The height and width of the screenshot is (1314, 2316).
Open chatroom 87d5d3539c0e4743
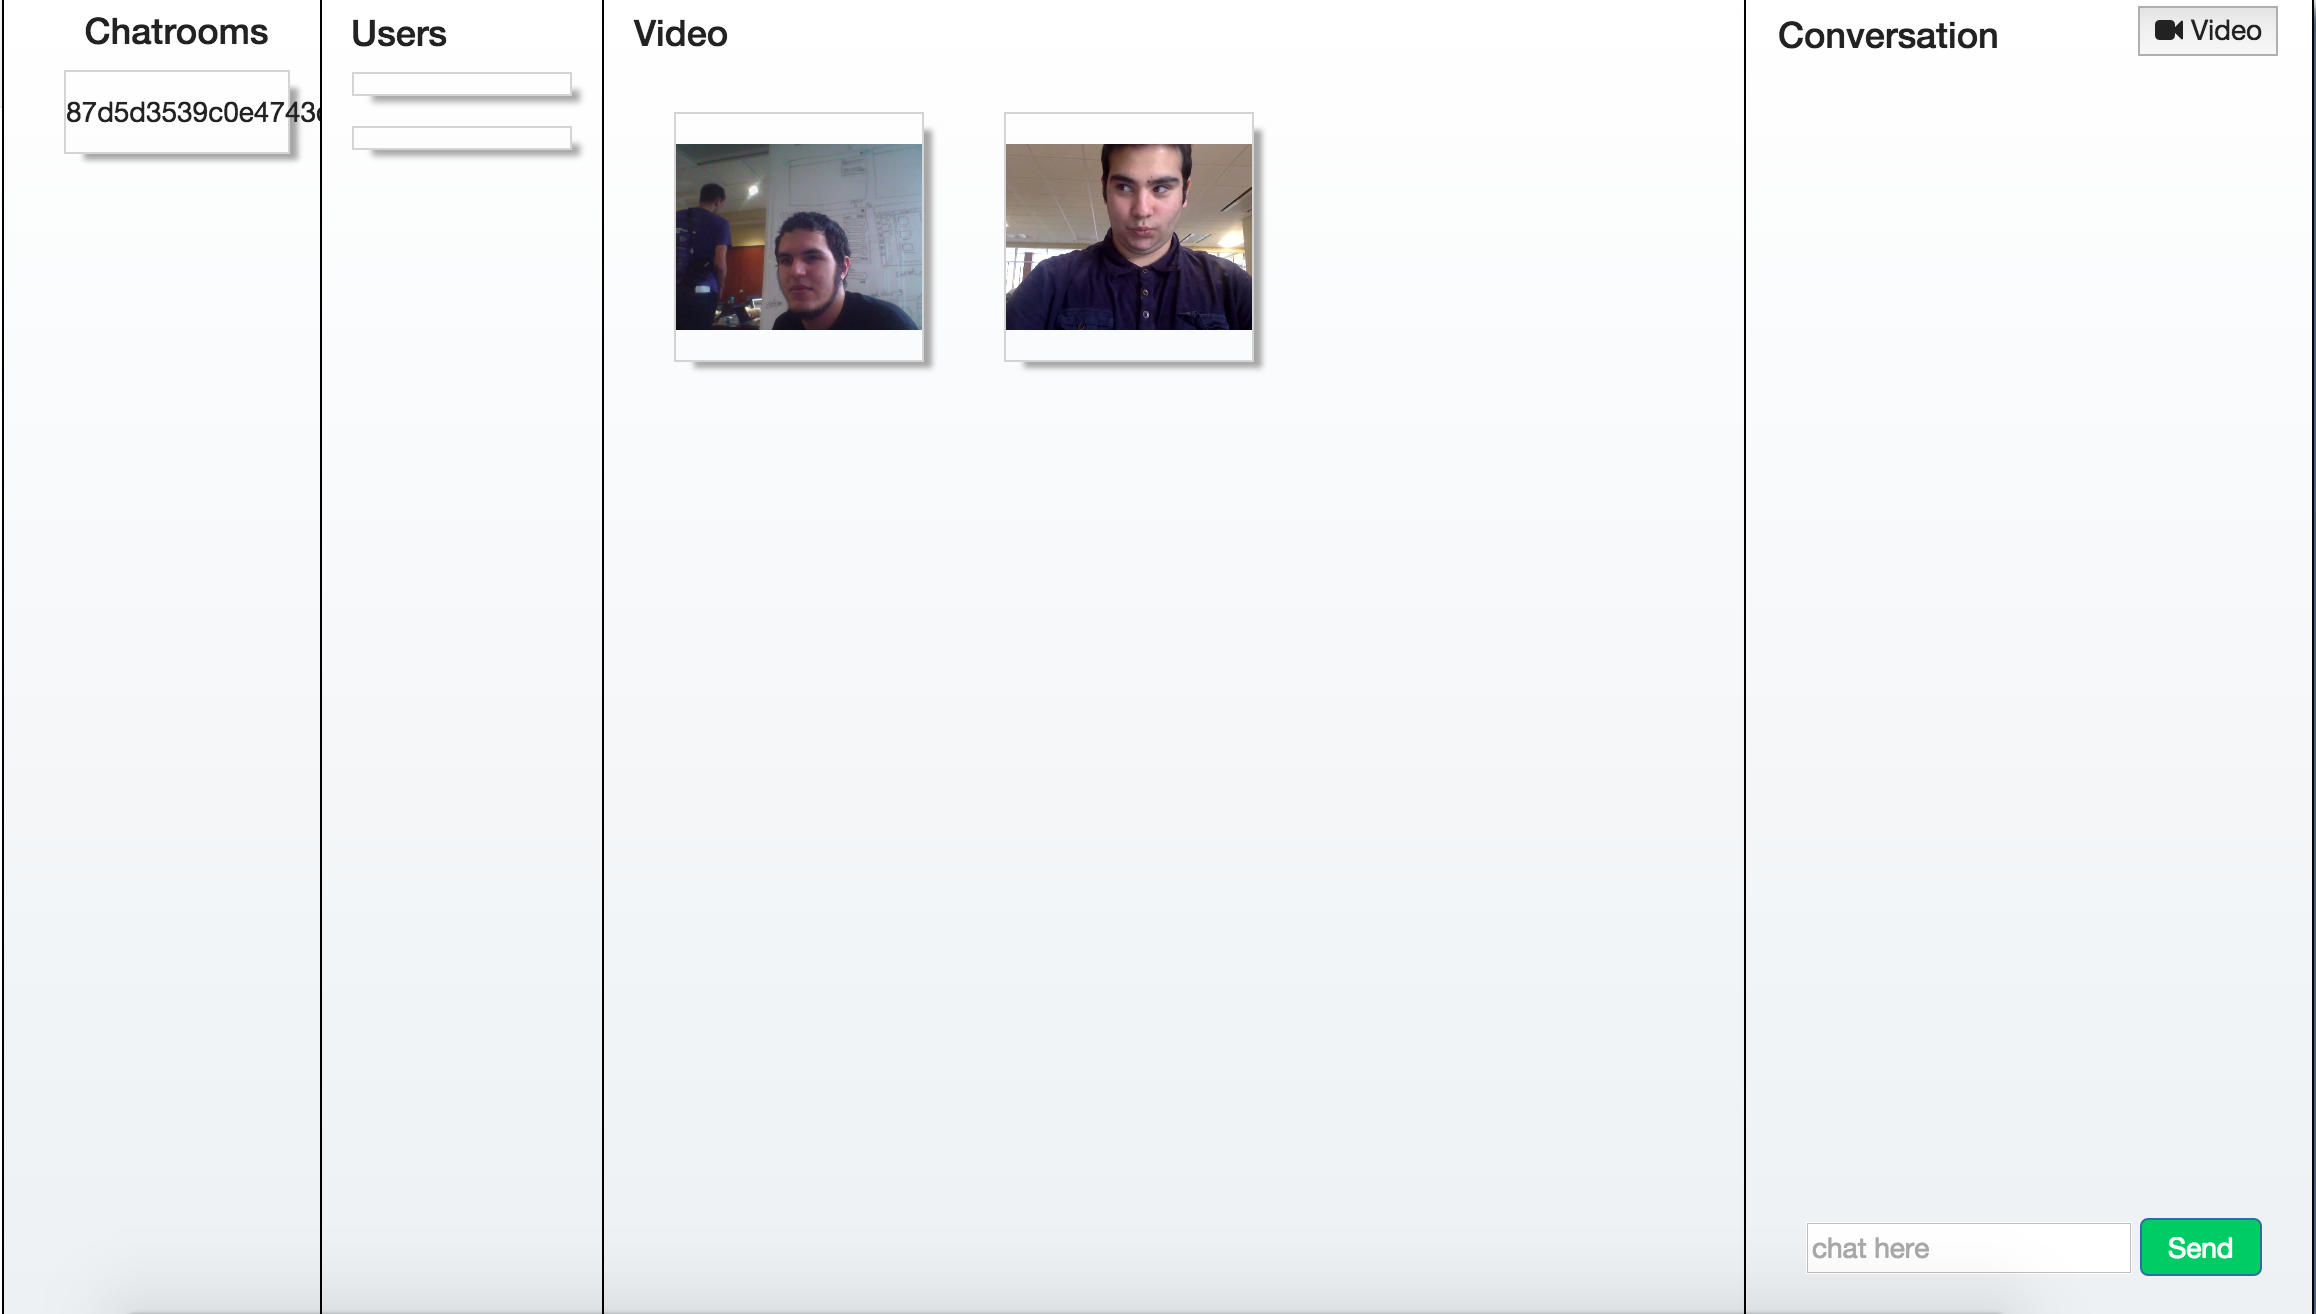[x=177, y=112]
